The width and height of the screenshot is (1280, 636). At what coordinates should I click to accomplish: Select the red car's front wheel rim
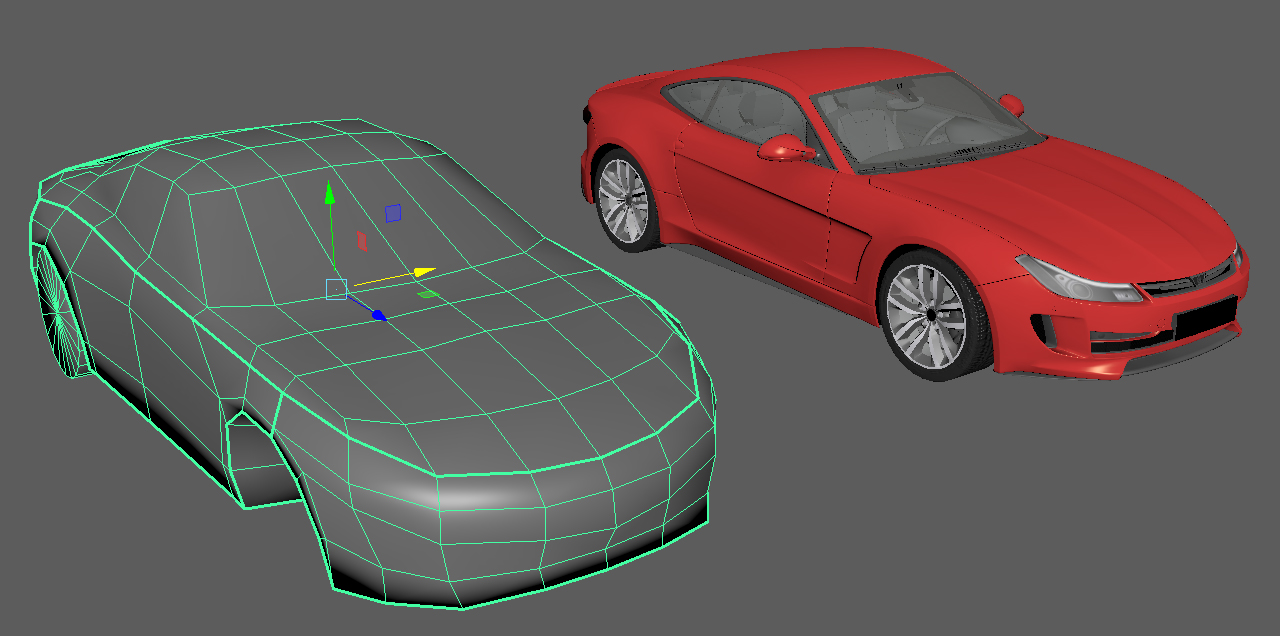pos(930,315)
